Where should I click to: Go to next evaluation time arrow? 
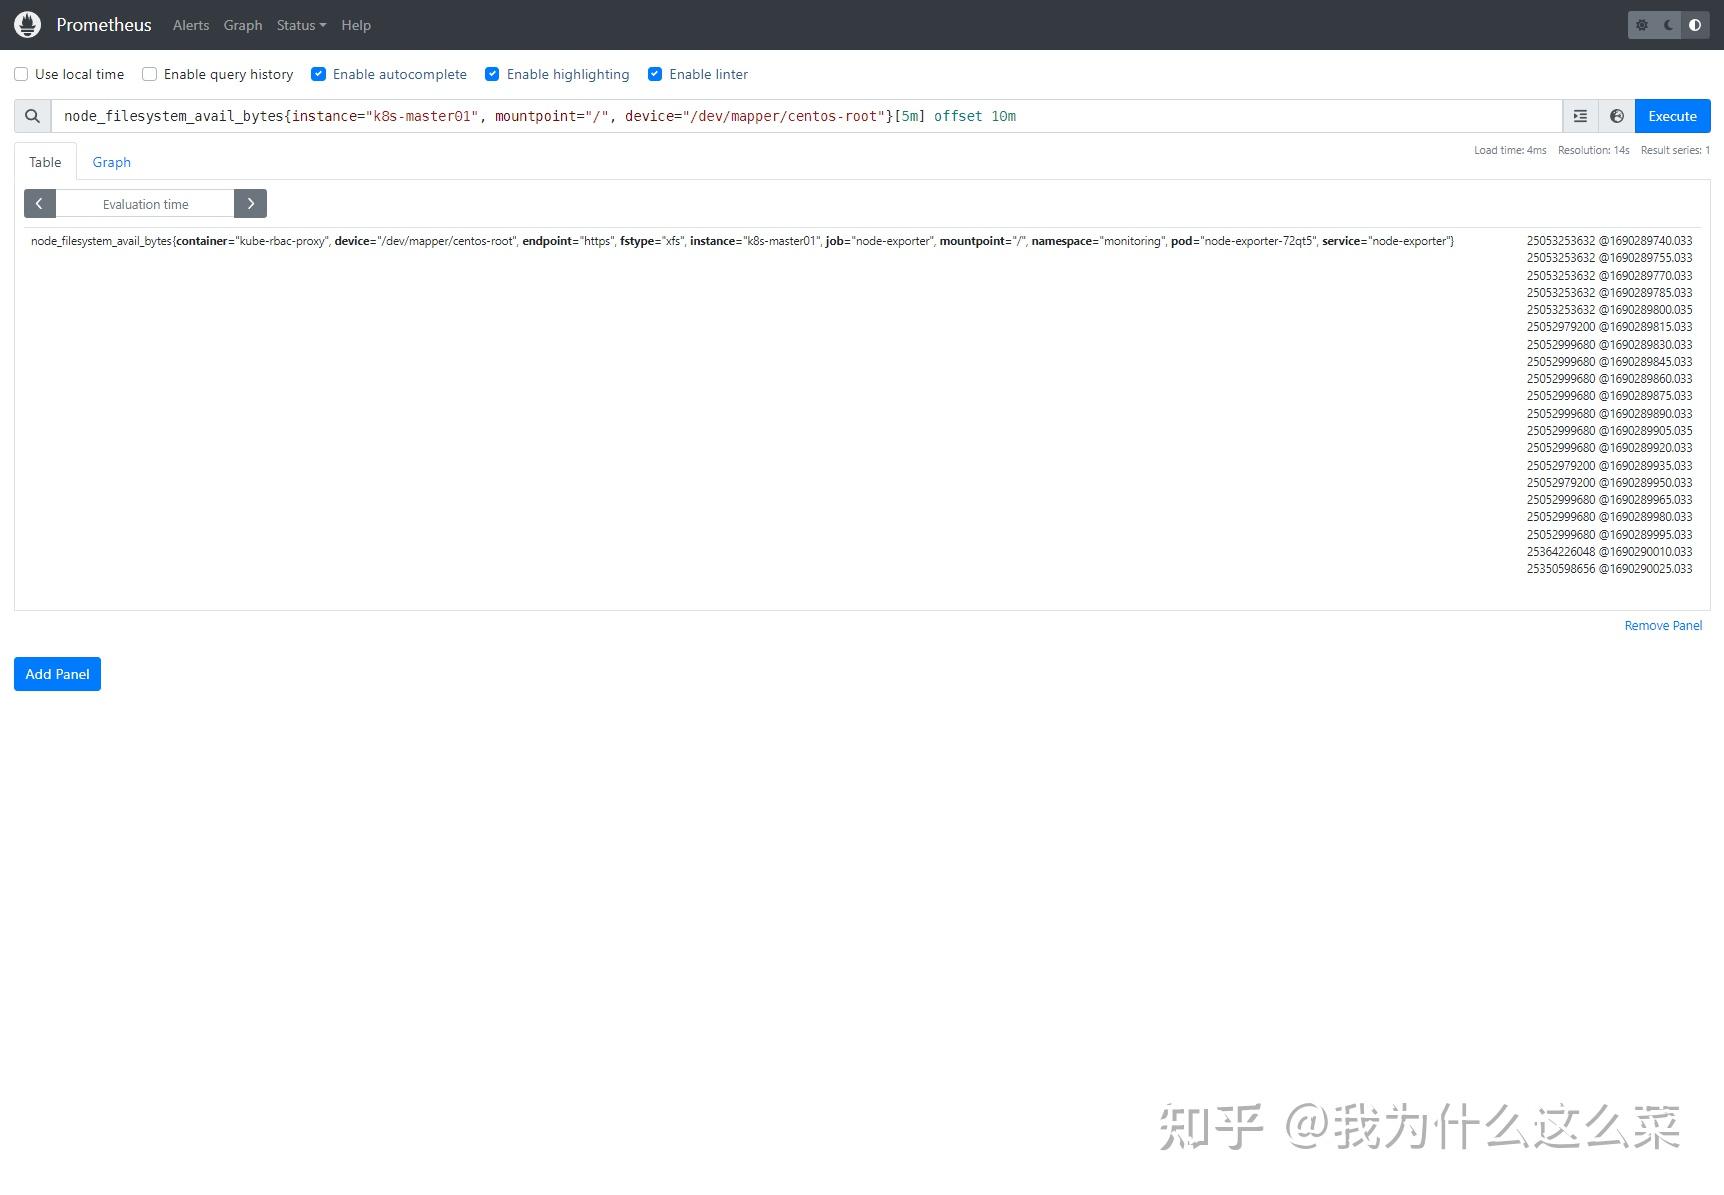pyautogui.click(x=251, y=204)
